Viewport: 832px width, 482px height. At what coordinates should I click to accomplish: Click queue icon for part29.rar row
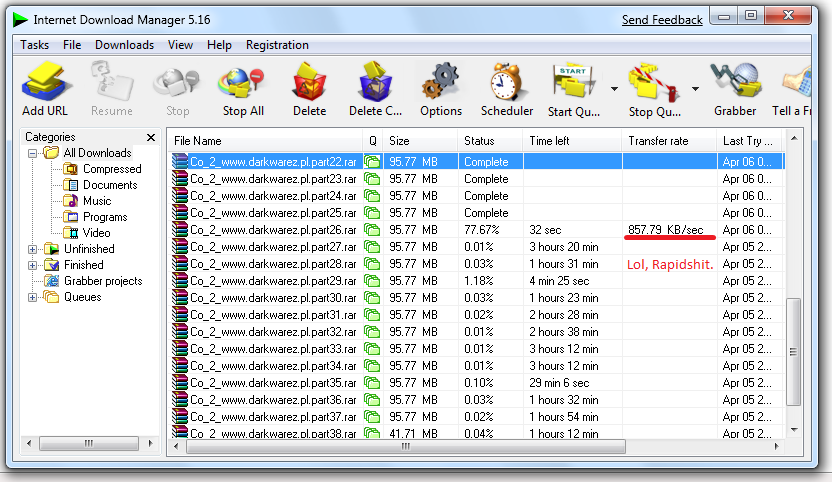[372, 281]
